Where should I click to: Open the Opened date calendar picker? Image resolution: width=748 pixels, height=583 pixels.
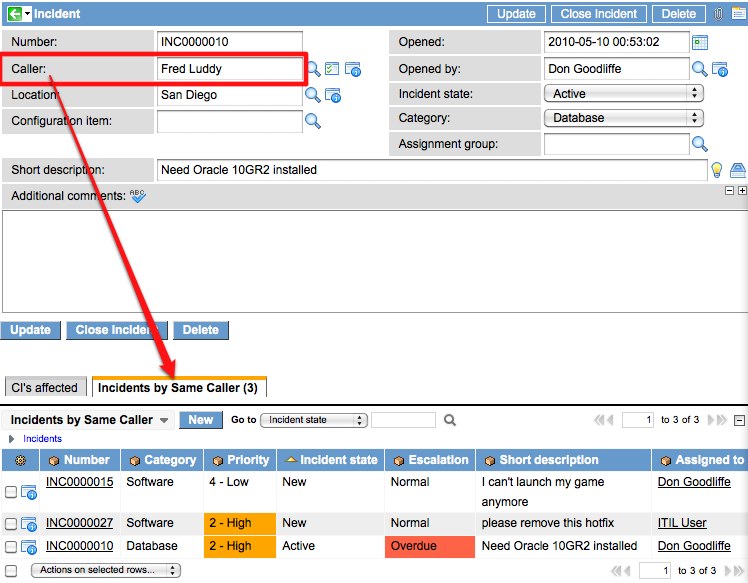700,42
